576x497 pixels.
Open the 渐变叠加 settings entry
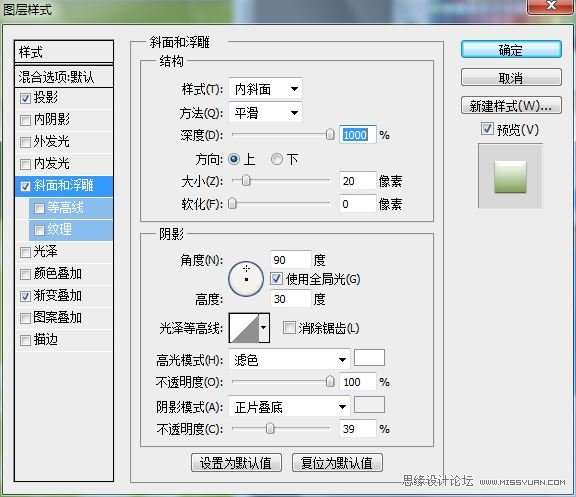click(x=57, y=295)
